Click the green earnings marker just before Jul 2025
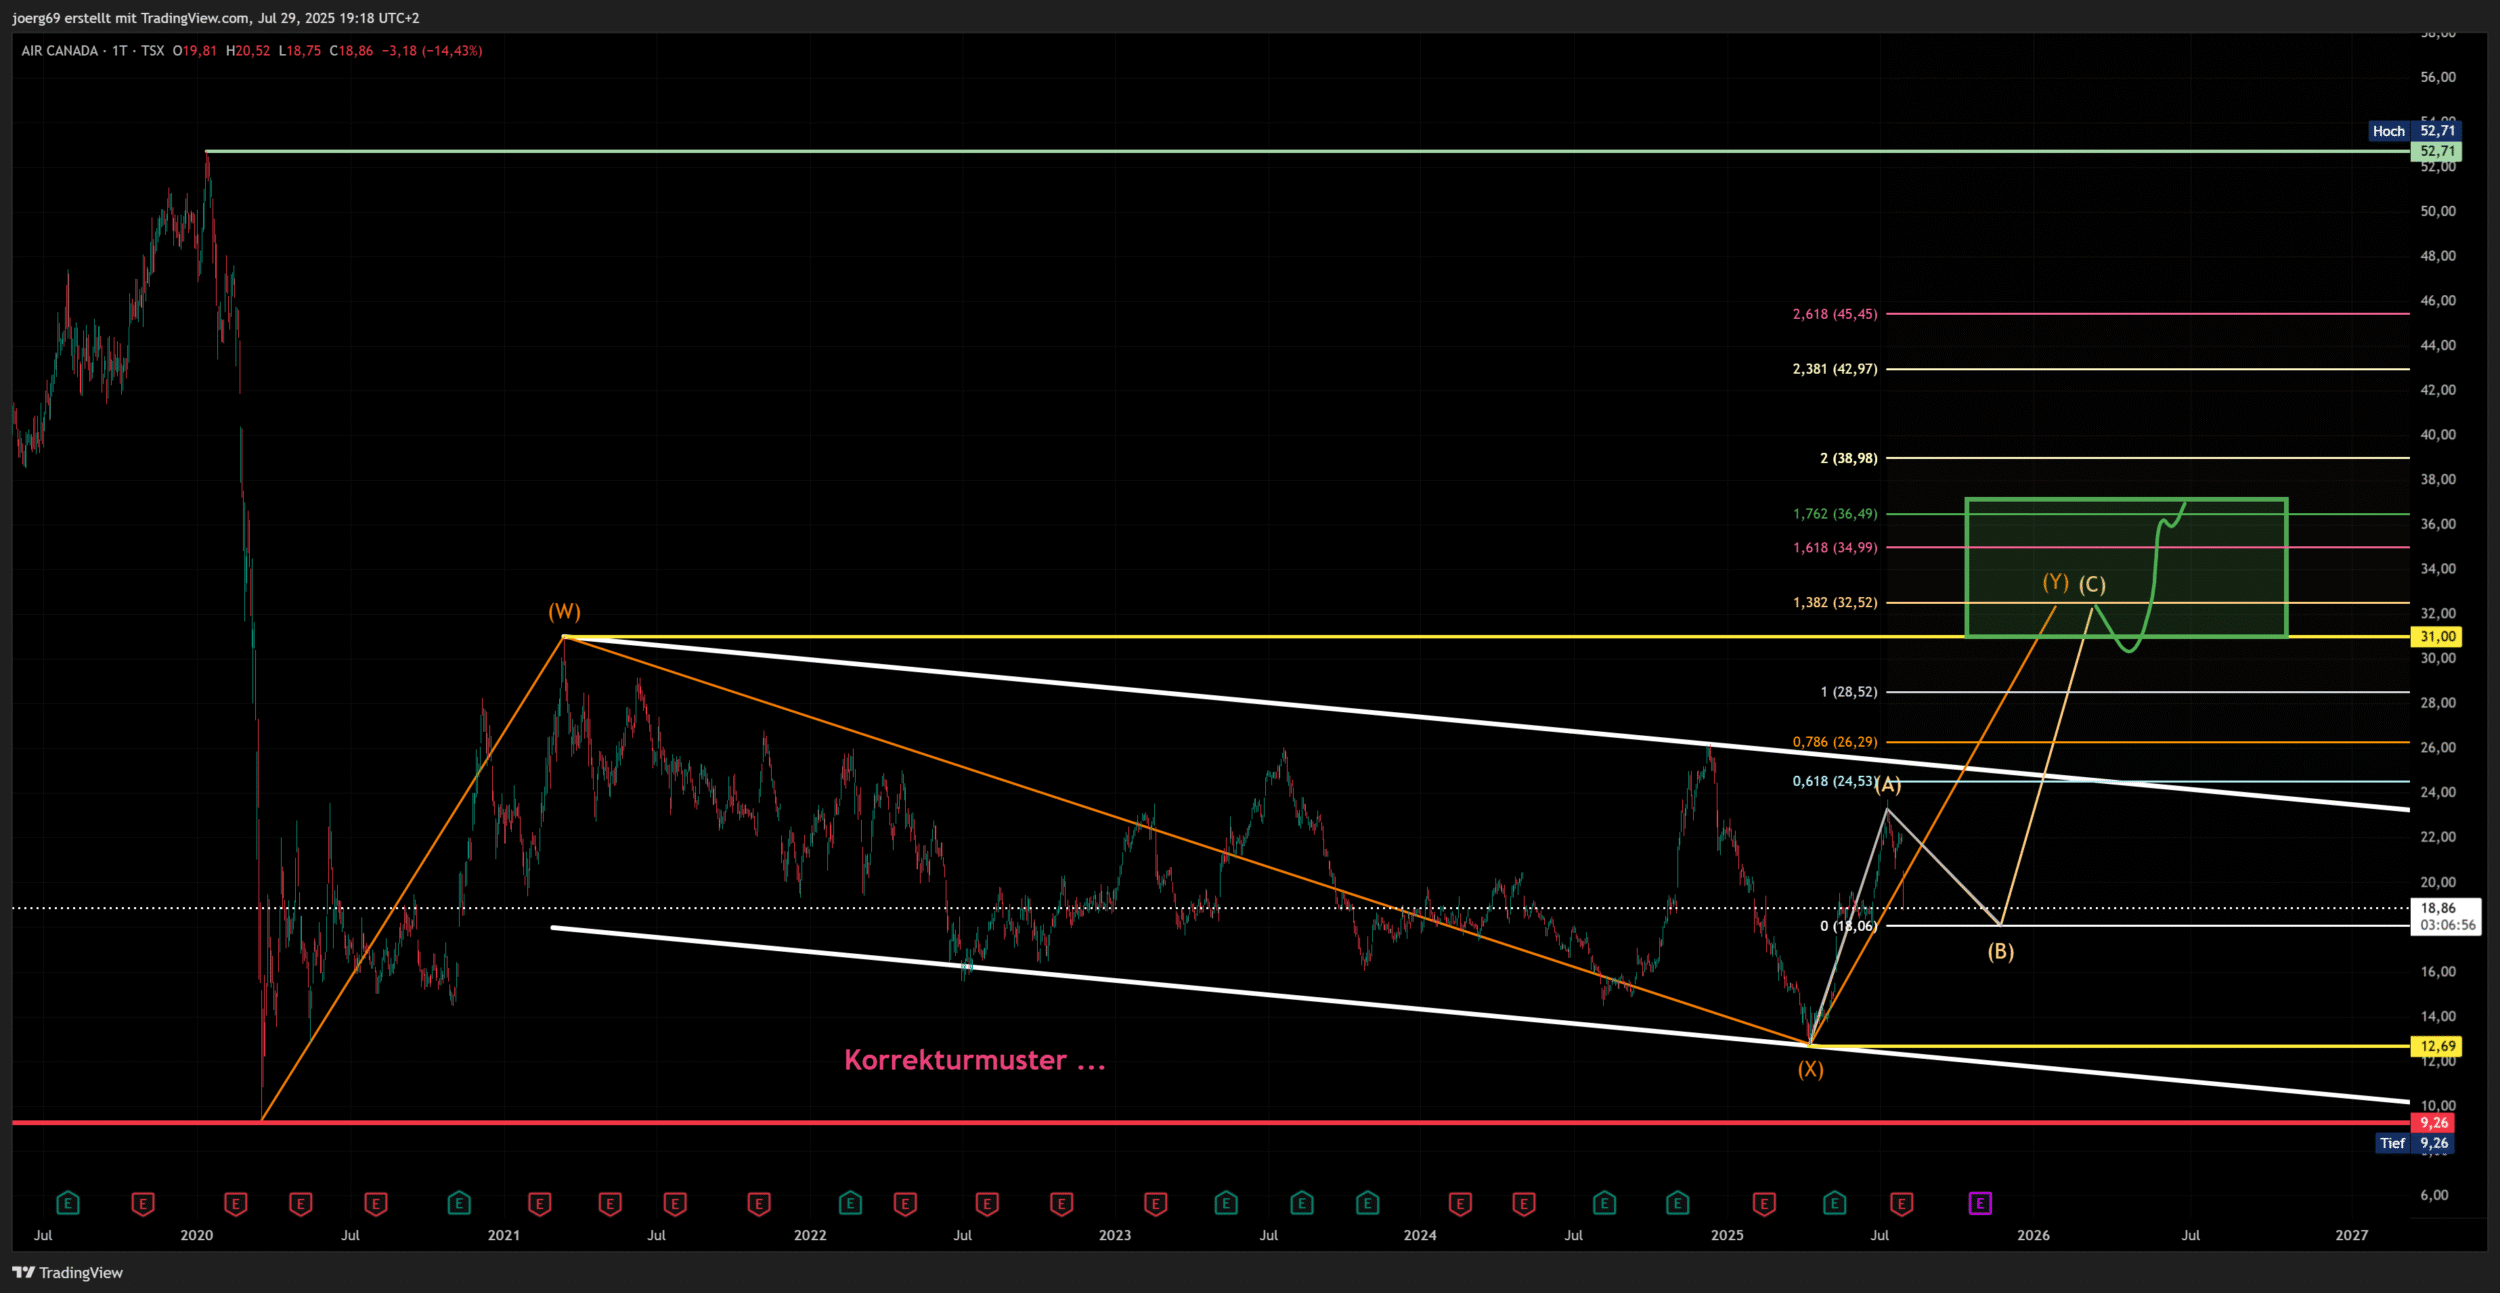The width and height of the screenshot is (2500, 1293). tap(1834, 1204)
